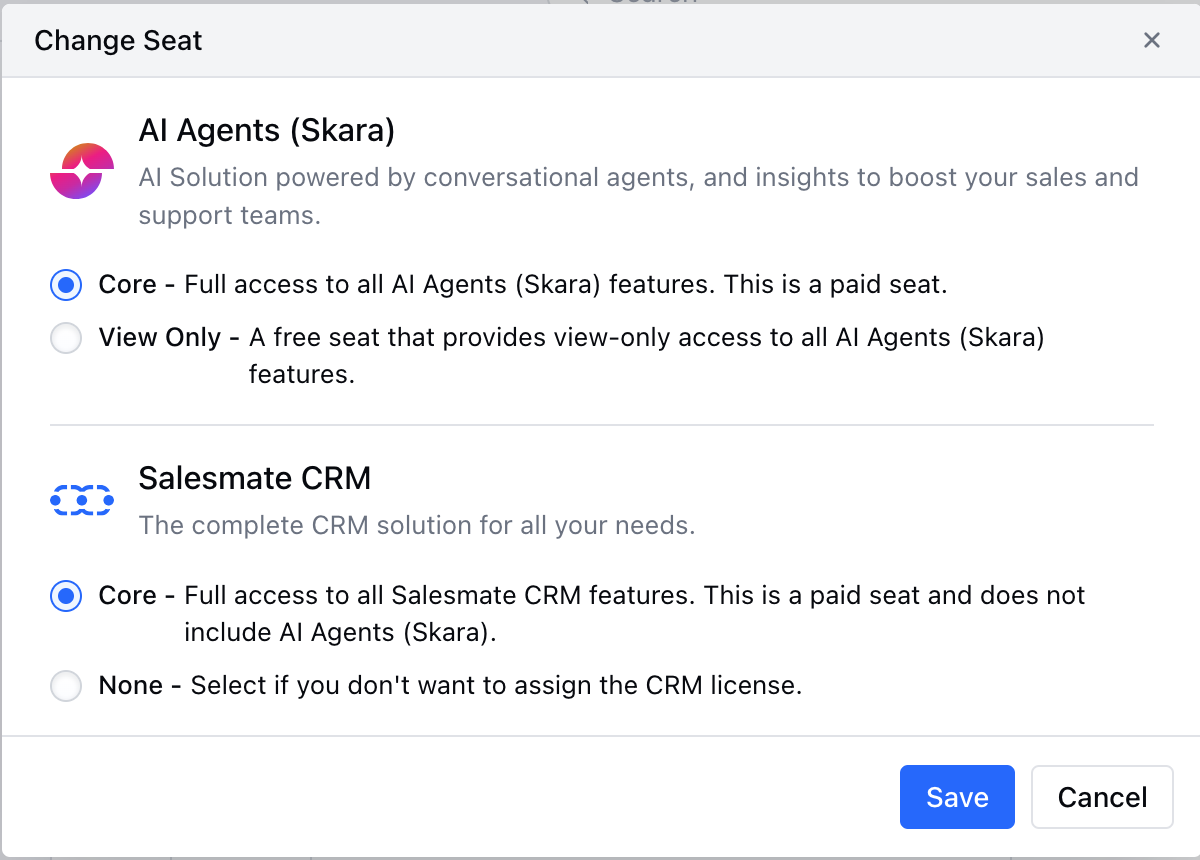Save the seat changes

click(957, 797)
